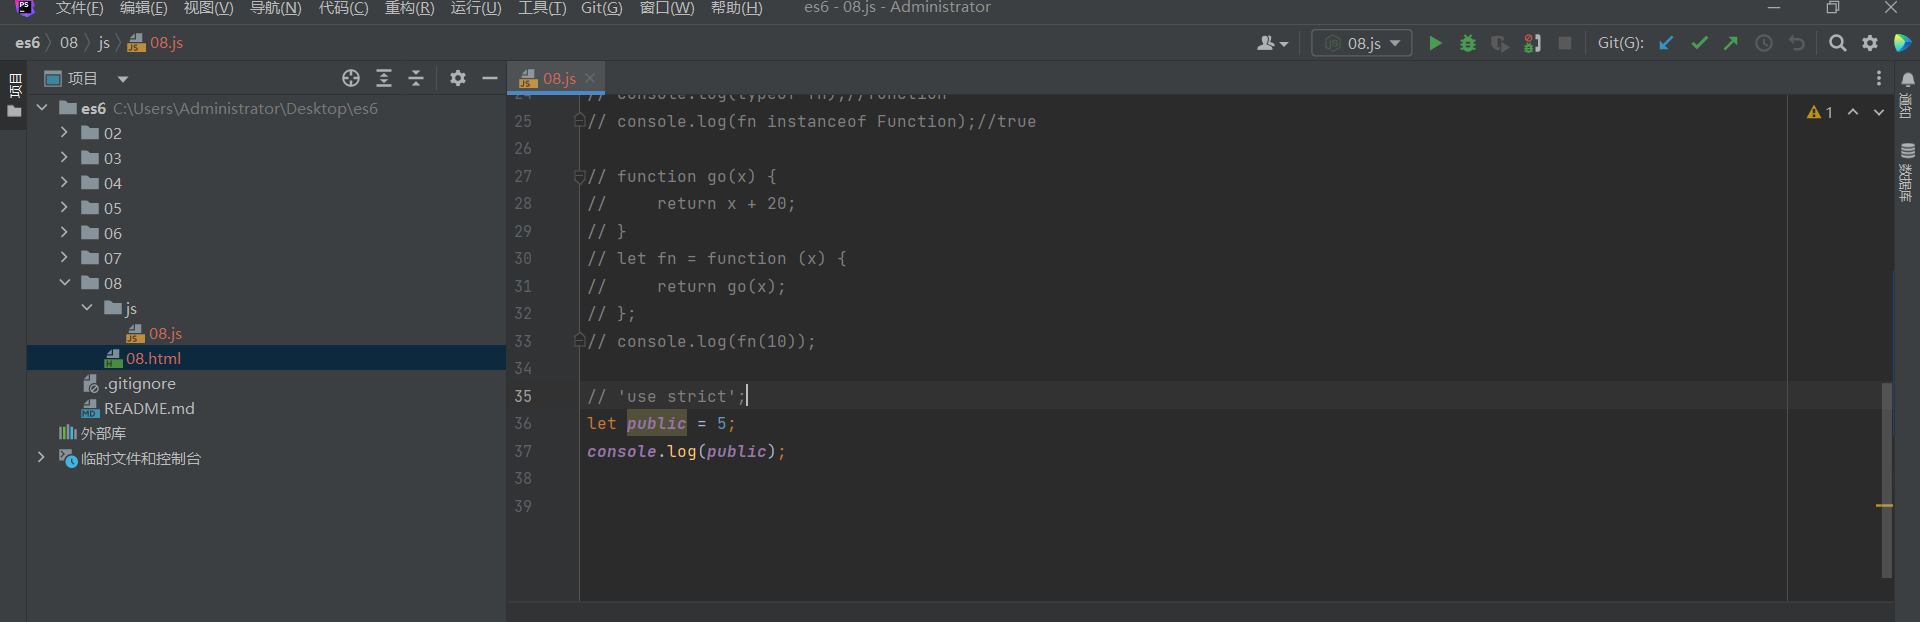Click js breadcrumb in navigation bar

[x=104, y=43]
